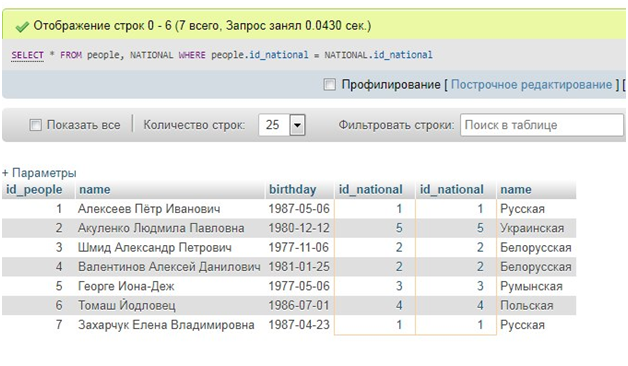
Task: Select cell Валентинов Алексей Данилович
Action: point(169,267)
